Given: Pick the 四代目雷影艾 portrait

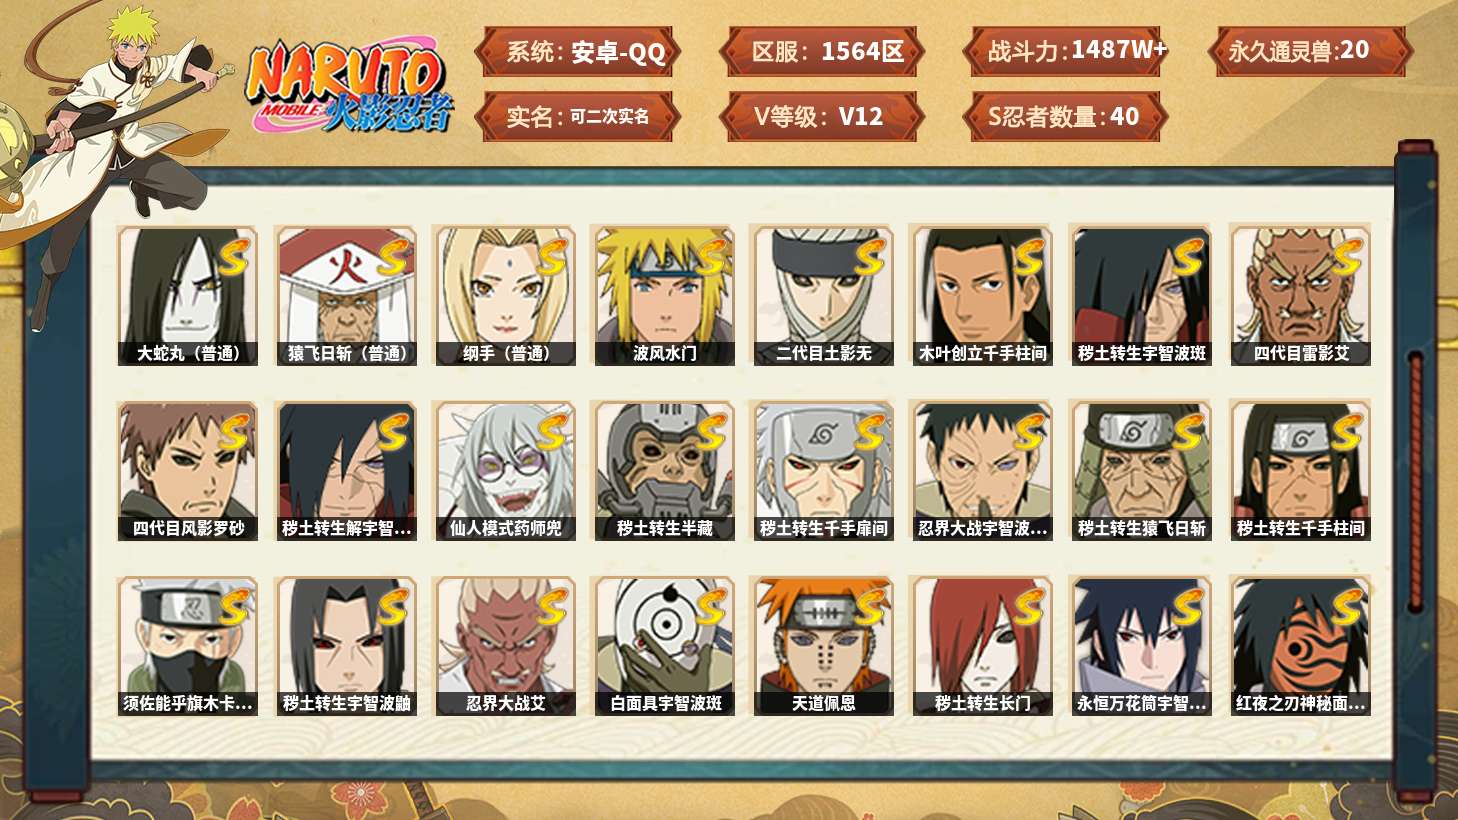Looking at the screenshot, I should coord(1300,295).
